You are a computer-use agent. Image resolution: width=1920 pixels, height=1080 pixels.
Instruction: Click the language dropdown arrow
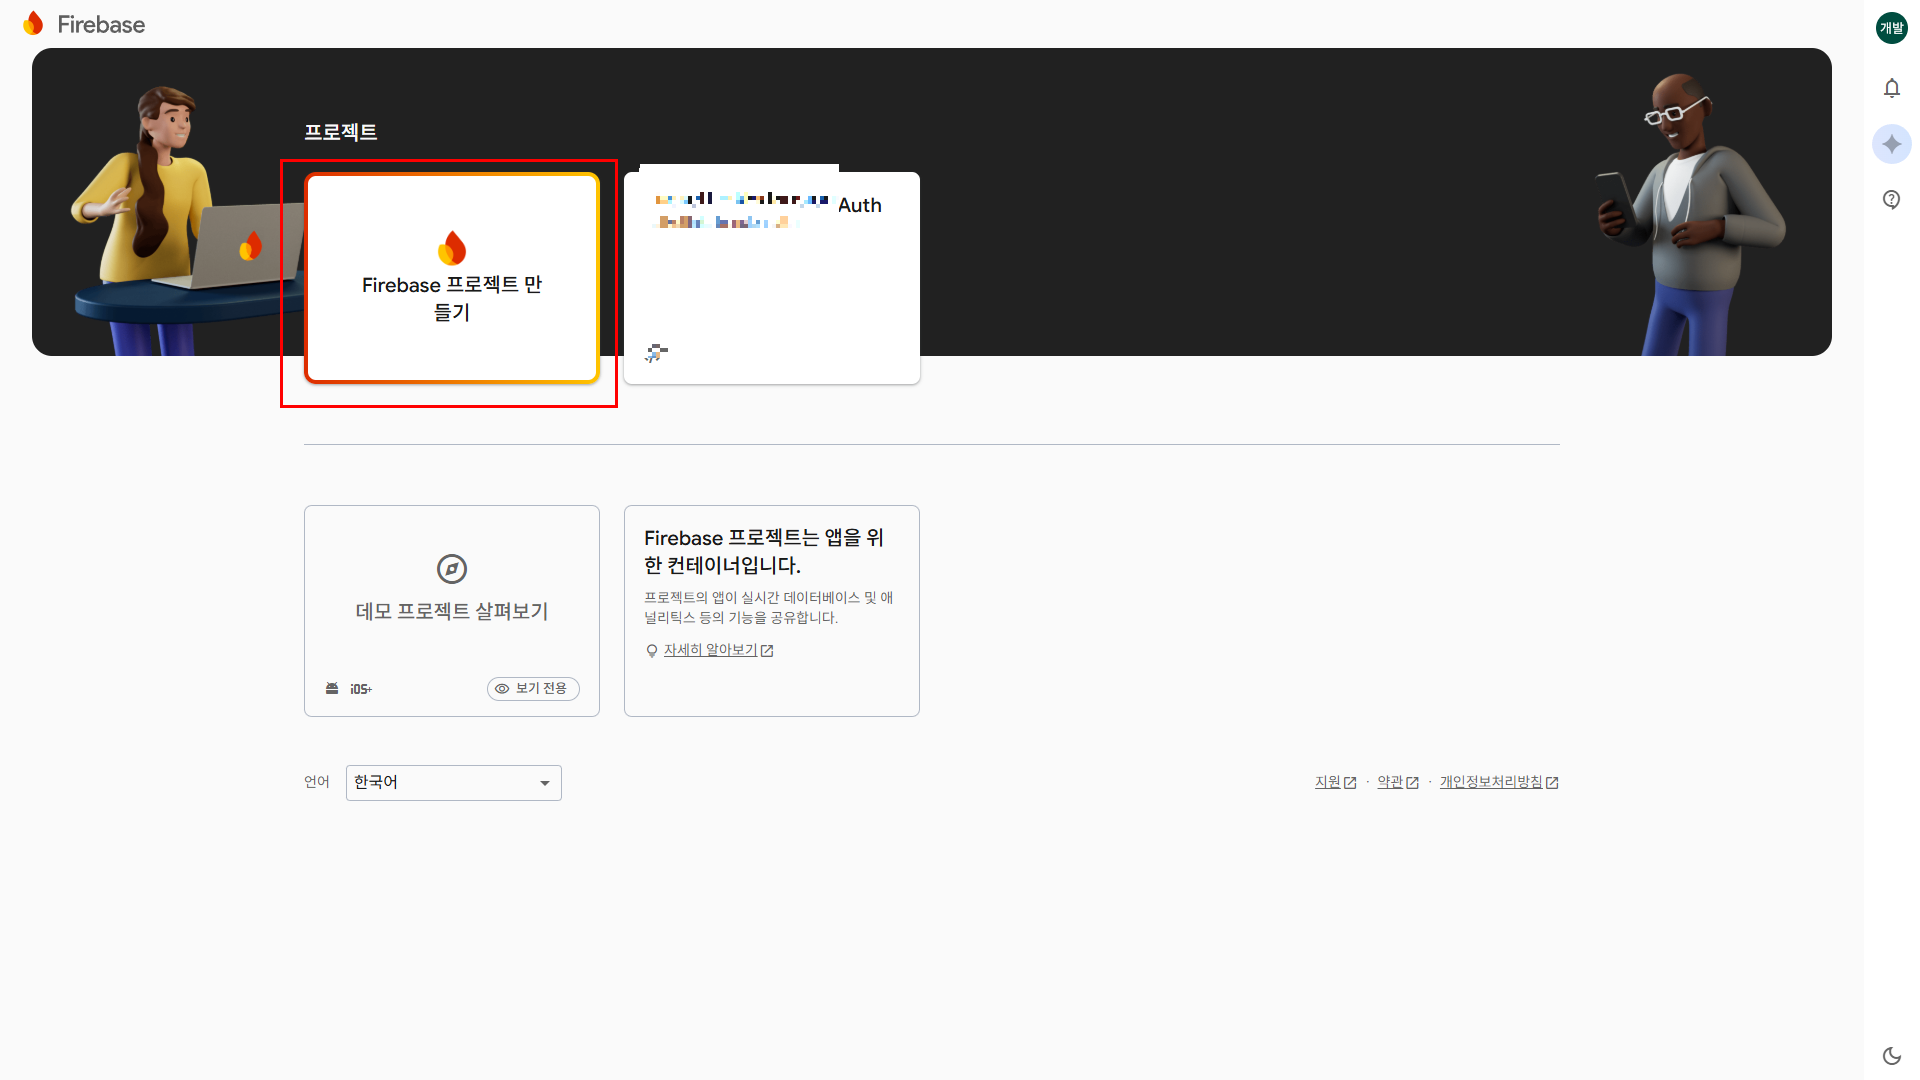point(545,783)
